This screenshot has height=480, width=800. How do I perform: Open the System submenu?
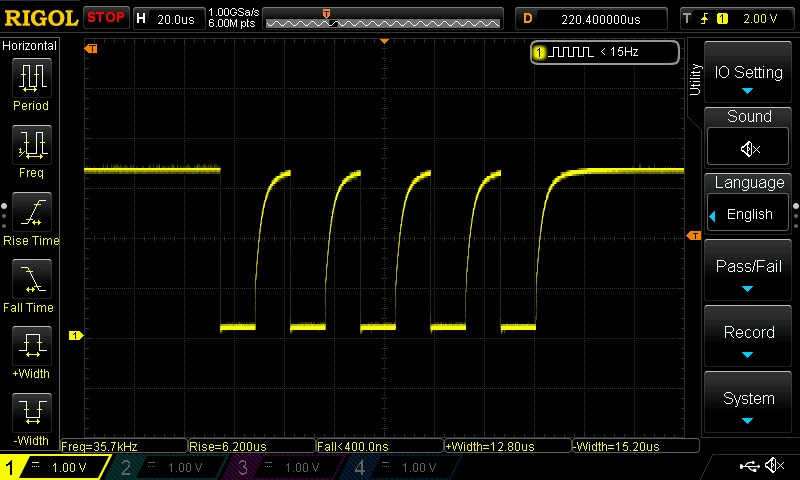[748, 403]
